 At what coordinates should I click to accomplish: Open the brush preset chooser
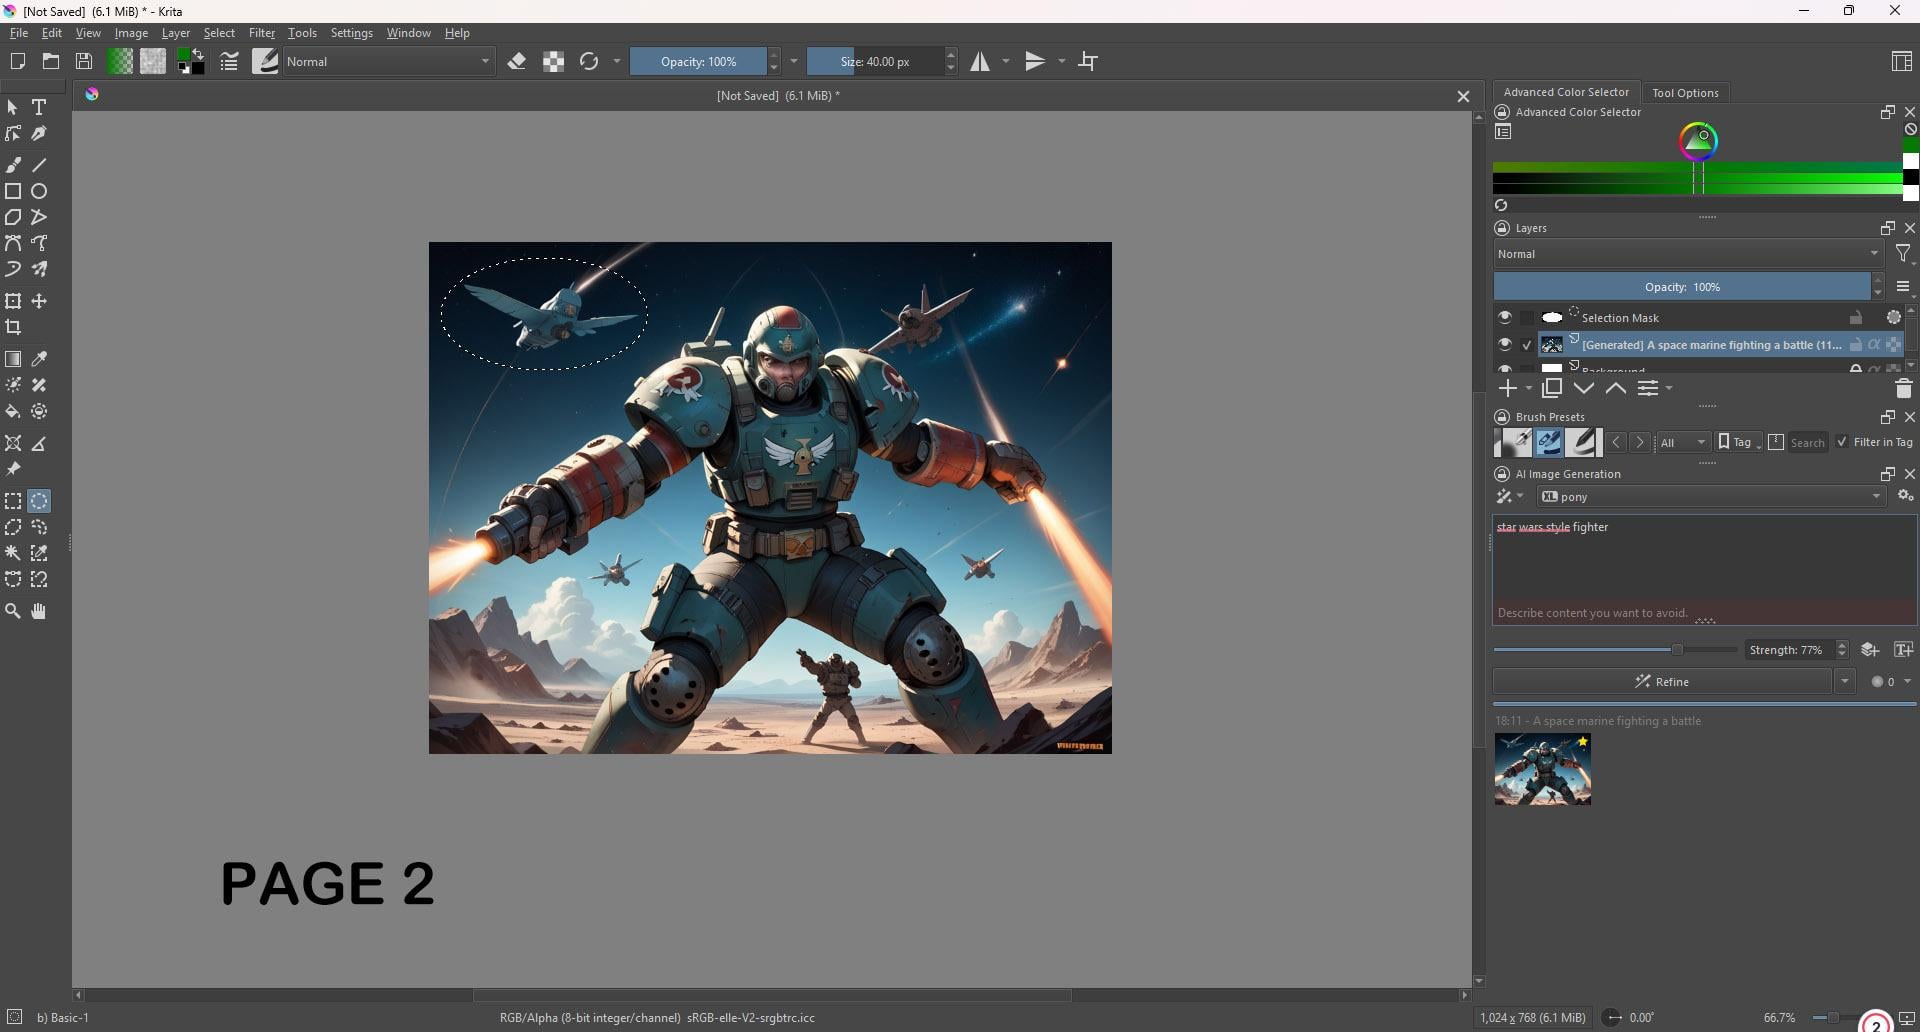tap(265, 61)
